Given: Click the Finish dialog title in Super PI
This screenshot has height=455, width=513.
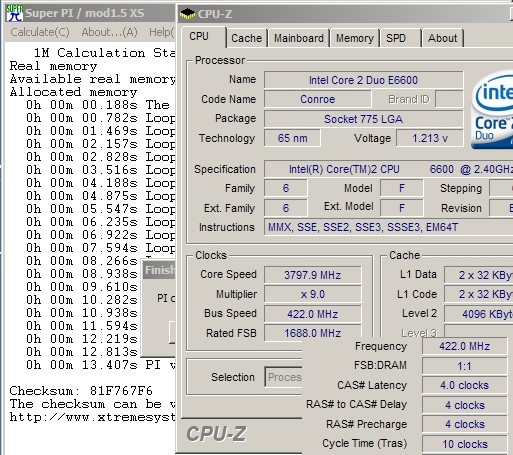Looking at the screenshot, I should (x=160, y=270).
